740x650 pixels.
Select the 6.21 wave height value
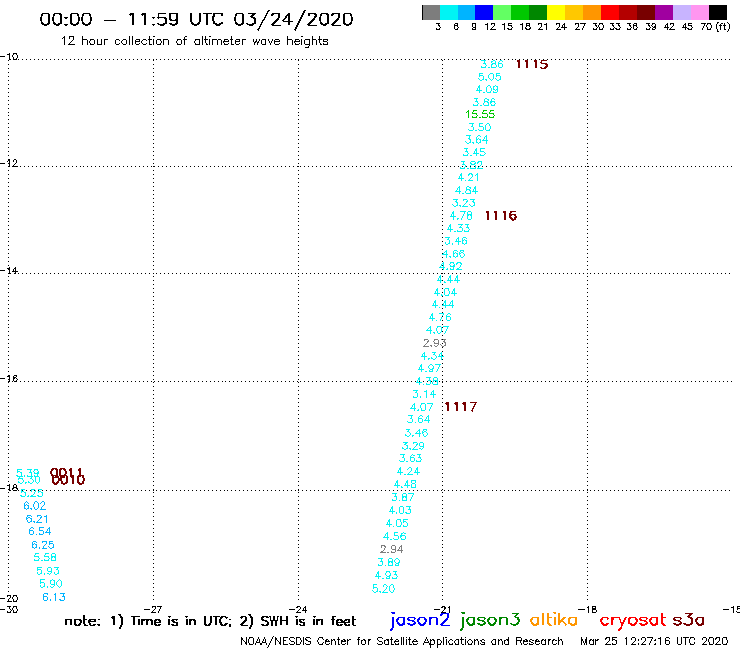[37, 519]
